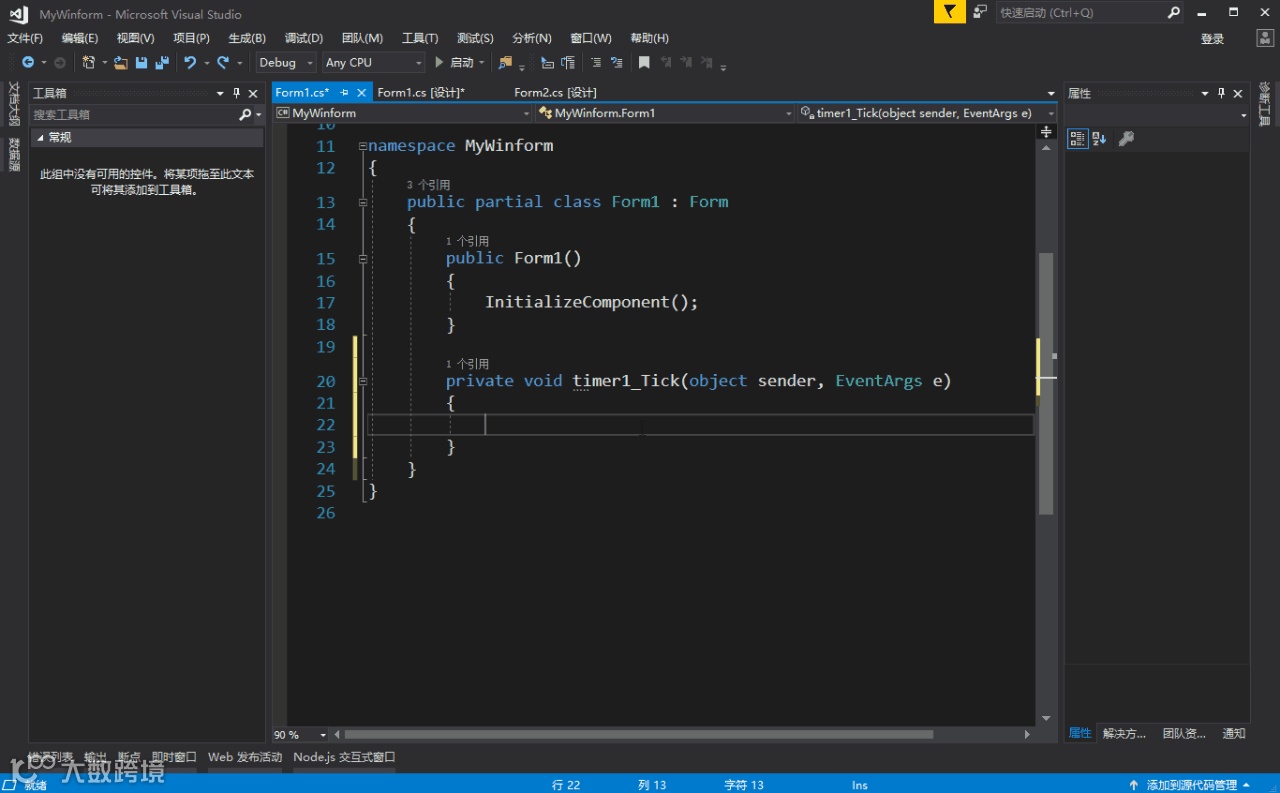The height and width of the screenshot is (793, 1280).
Task: Open the 输出 output window tab
Action: pyautogui.click(x=95, y=757)
